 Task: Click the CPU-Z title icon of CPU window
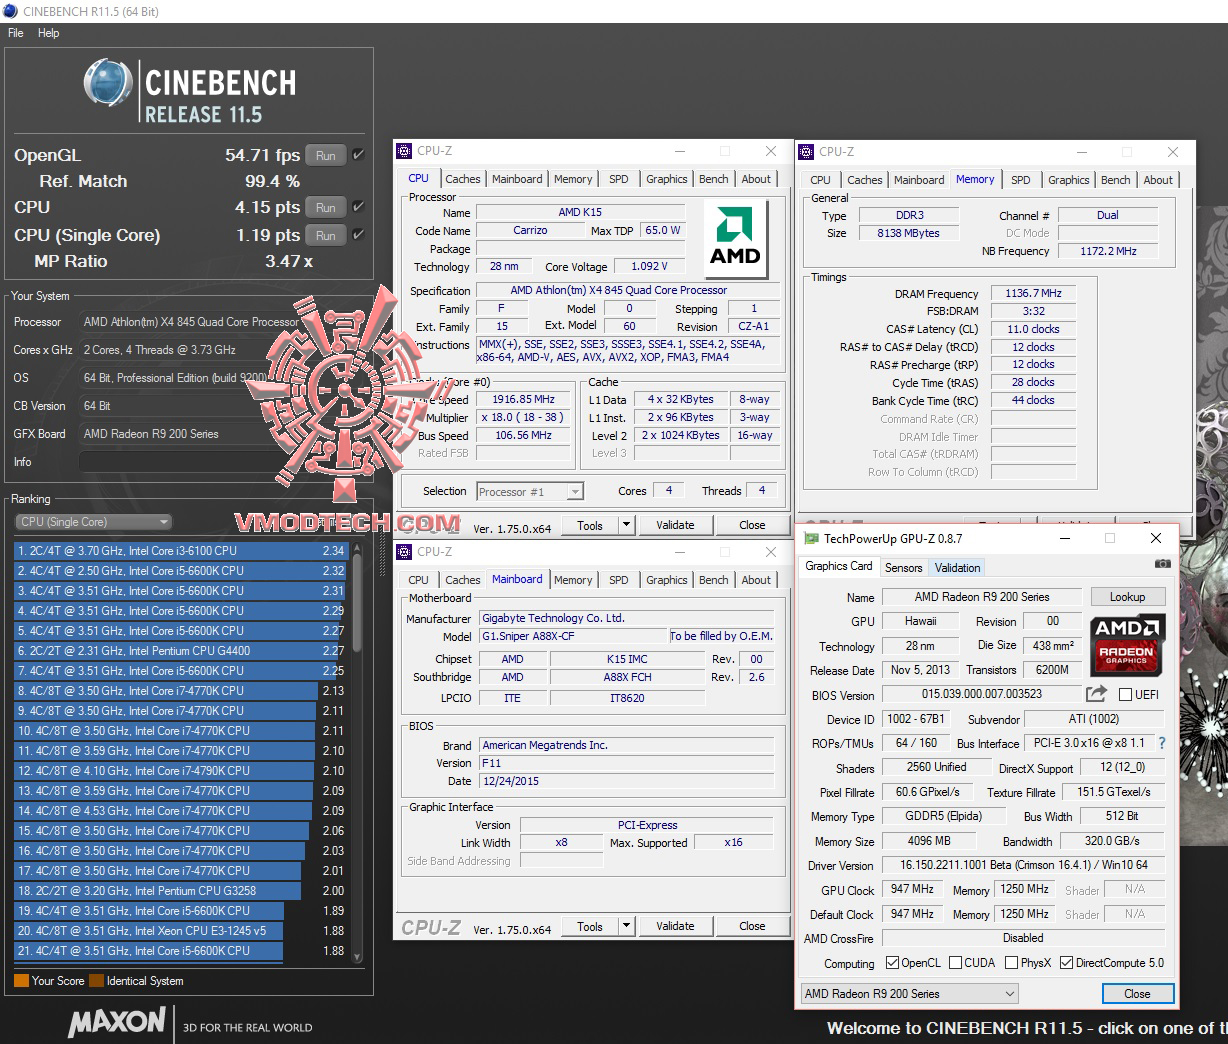404,151
